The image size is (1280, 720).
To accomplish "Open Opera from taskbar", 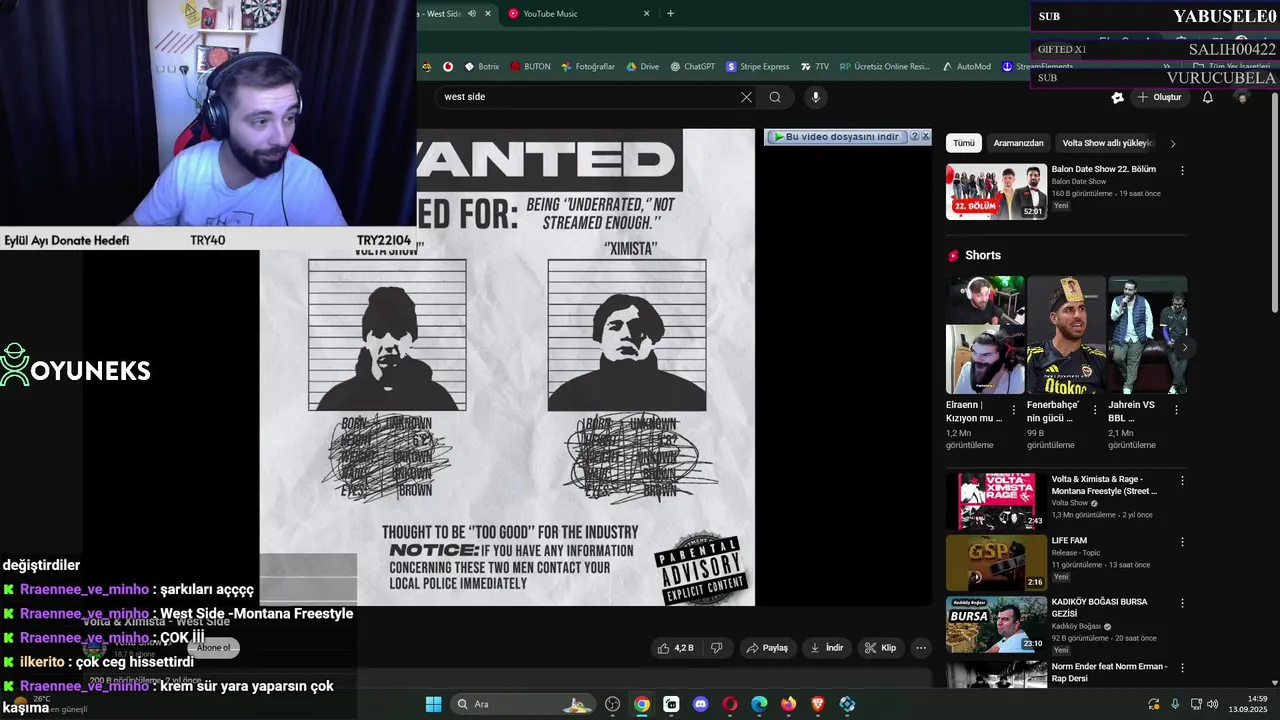I will tap(730, 704).
